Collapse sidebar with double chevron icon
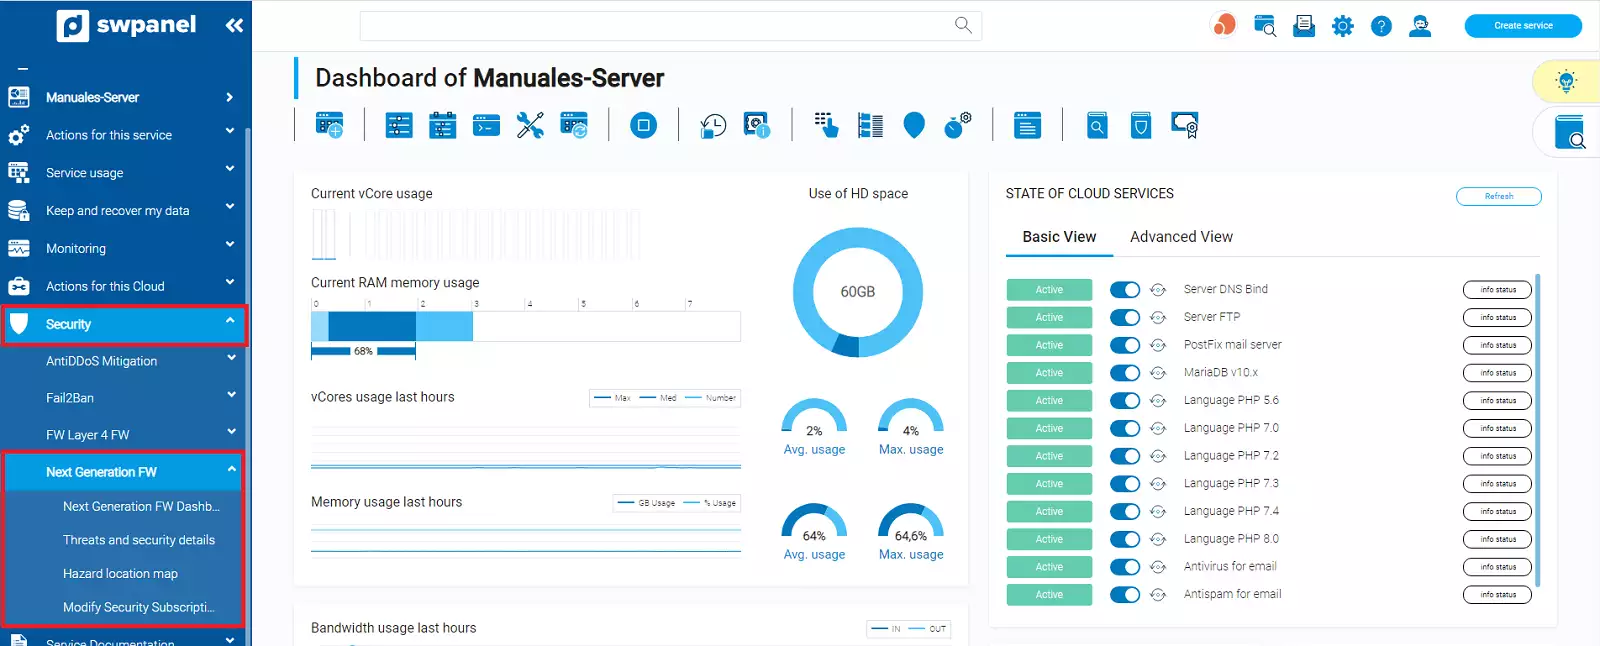 234,25
